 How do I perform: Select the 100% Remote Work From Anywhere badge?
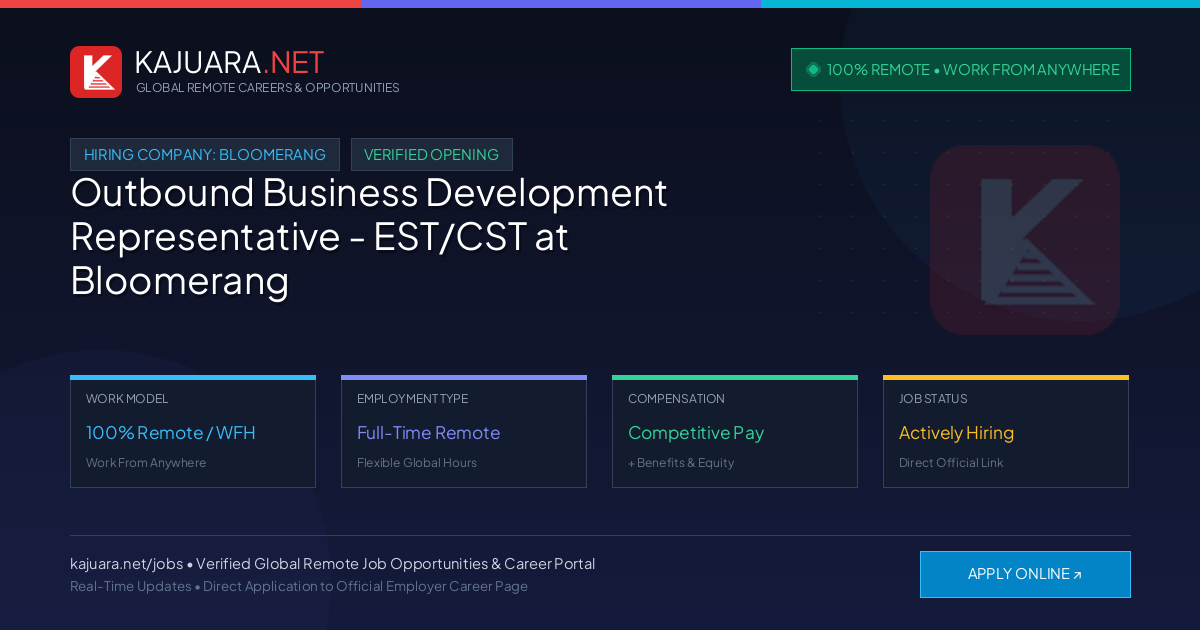[x=961, y=69]
